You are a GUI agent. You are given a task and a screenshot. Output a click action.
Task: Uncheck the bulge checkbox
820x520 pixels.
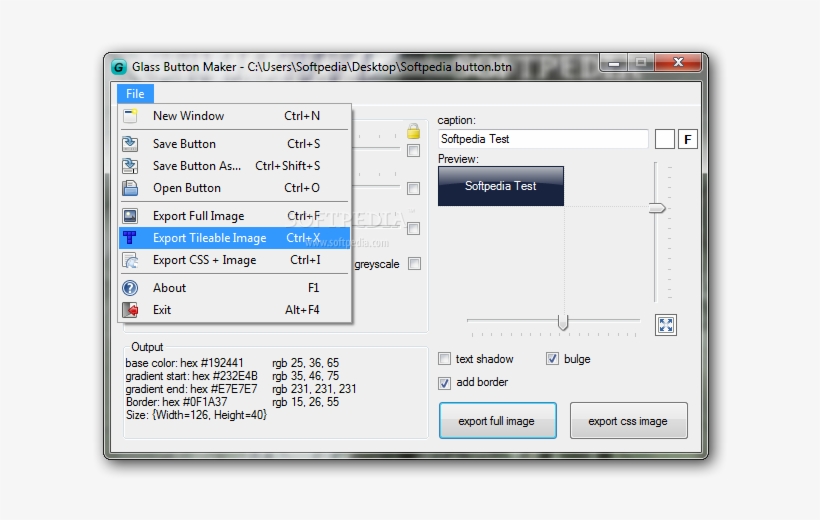(x=552, y=359)
